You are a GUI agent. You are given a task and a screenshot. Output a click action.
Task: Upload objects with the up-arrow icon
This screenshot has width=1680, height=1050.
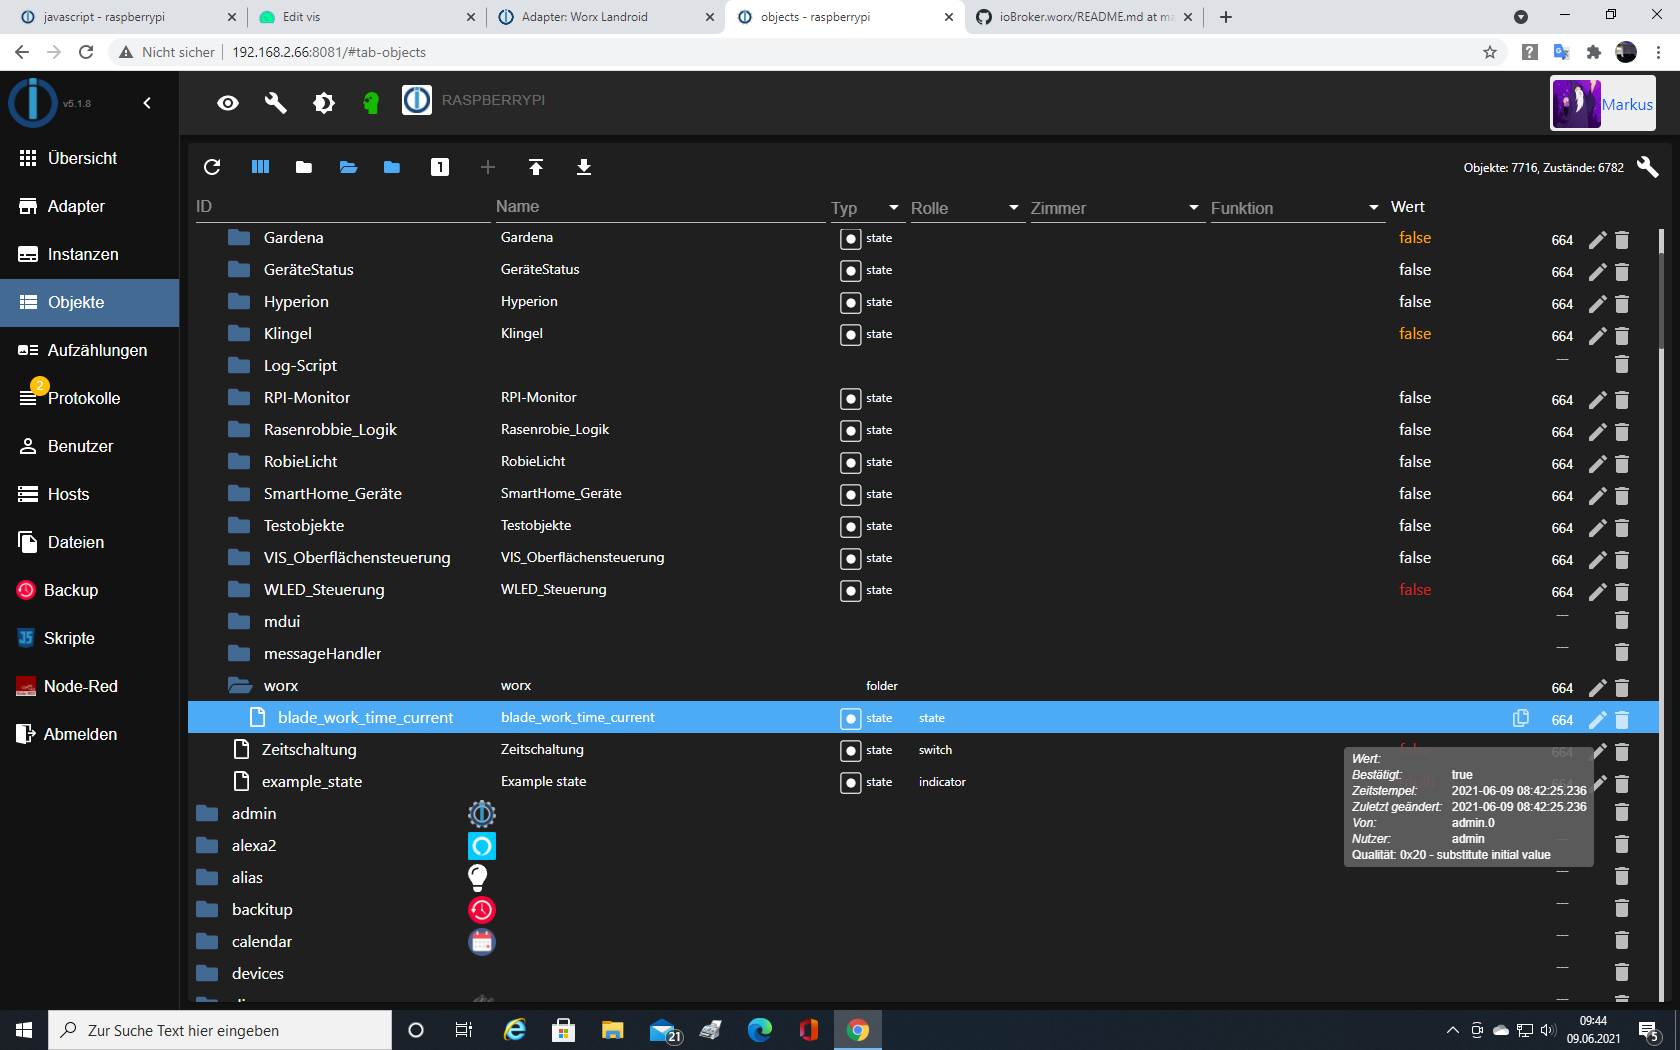[x=536, y=167]
